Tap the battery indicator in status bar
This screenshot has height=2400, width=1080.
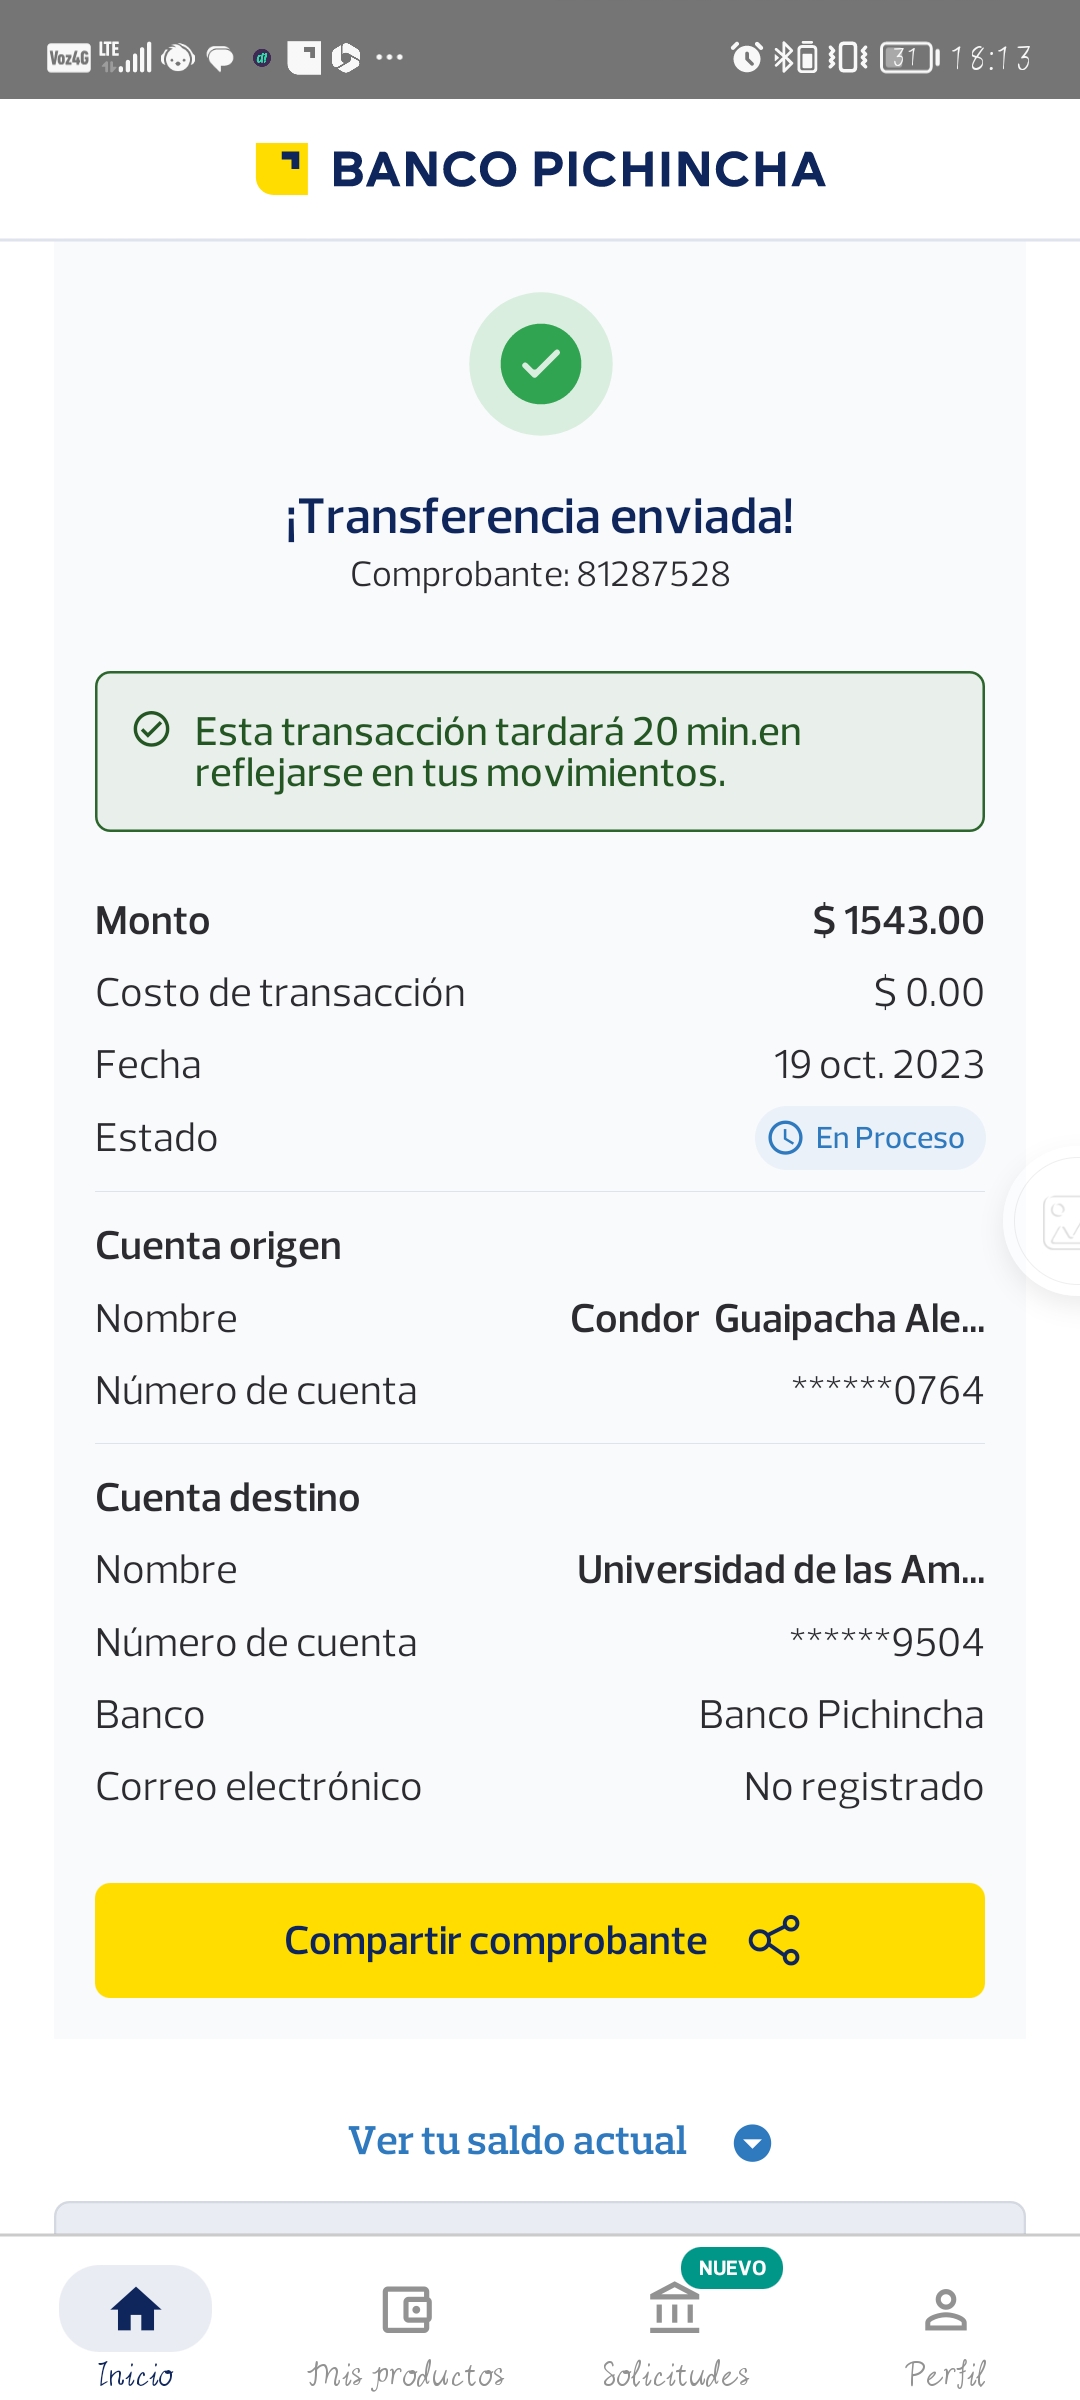909,57
